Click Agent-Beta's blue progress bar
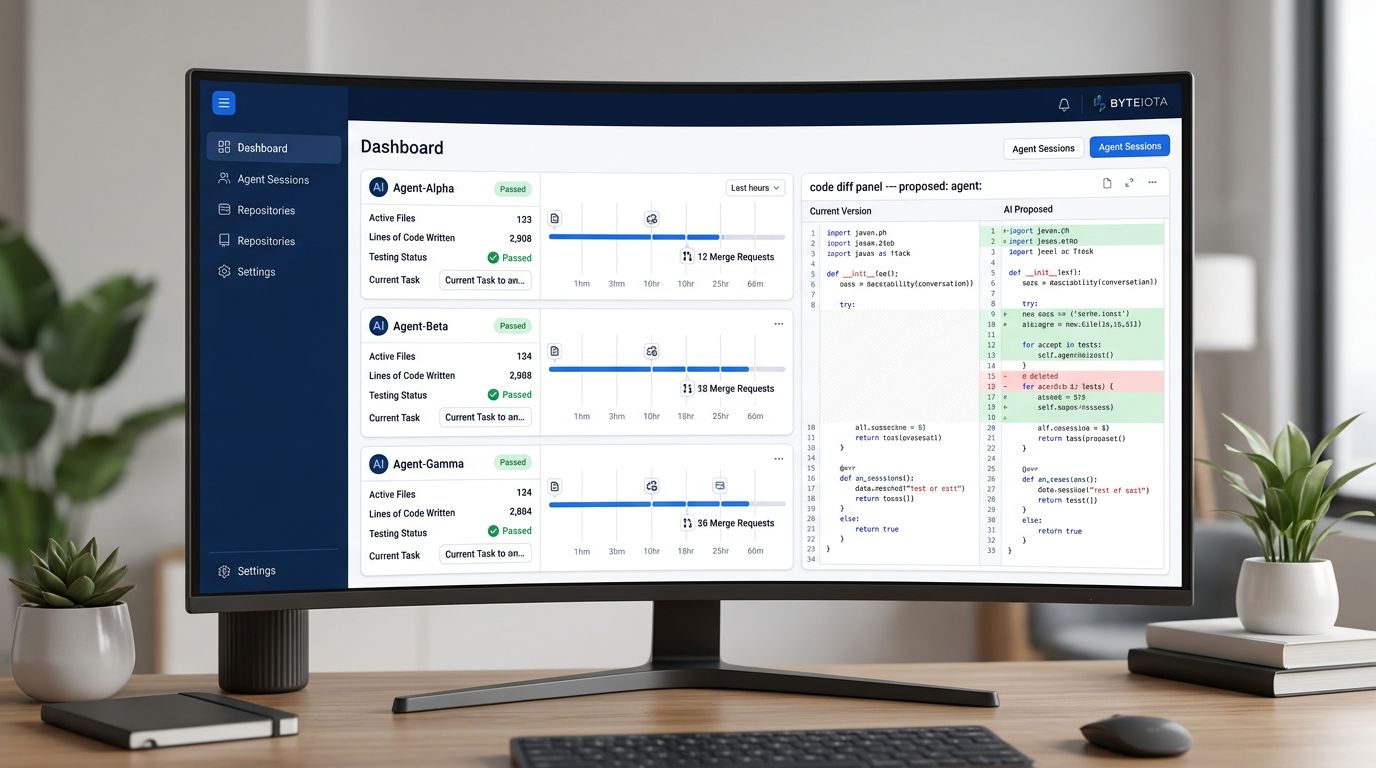 click(x=649, y=369)
